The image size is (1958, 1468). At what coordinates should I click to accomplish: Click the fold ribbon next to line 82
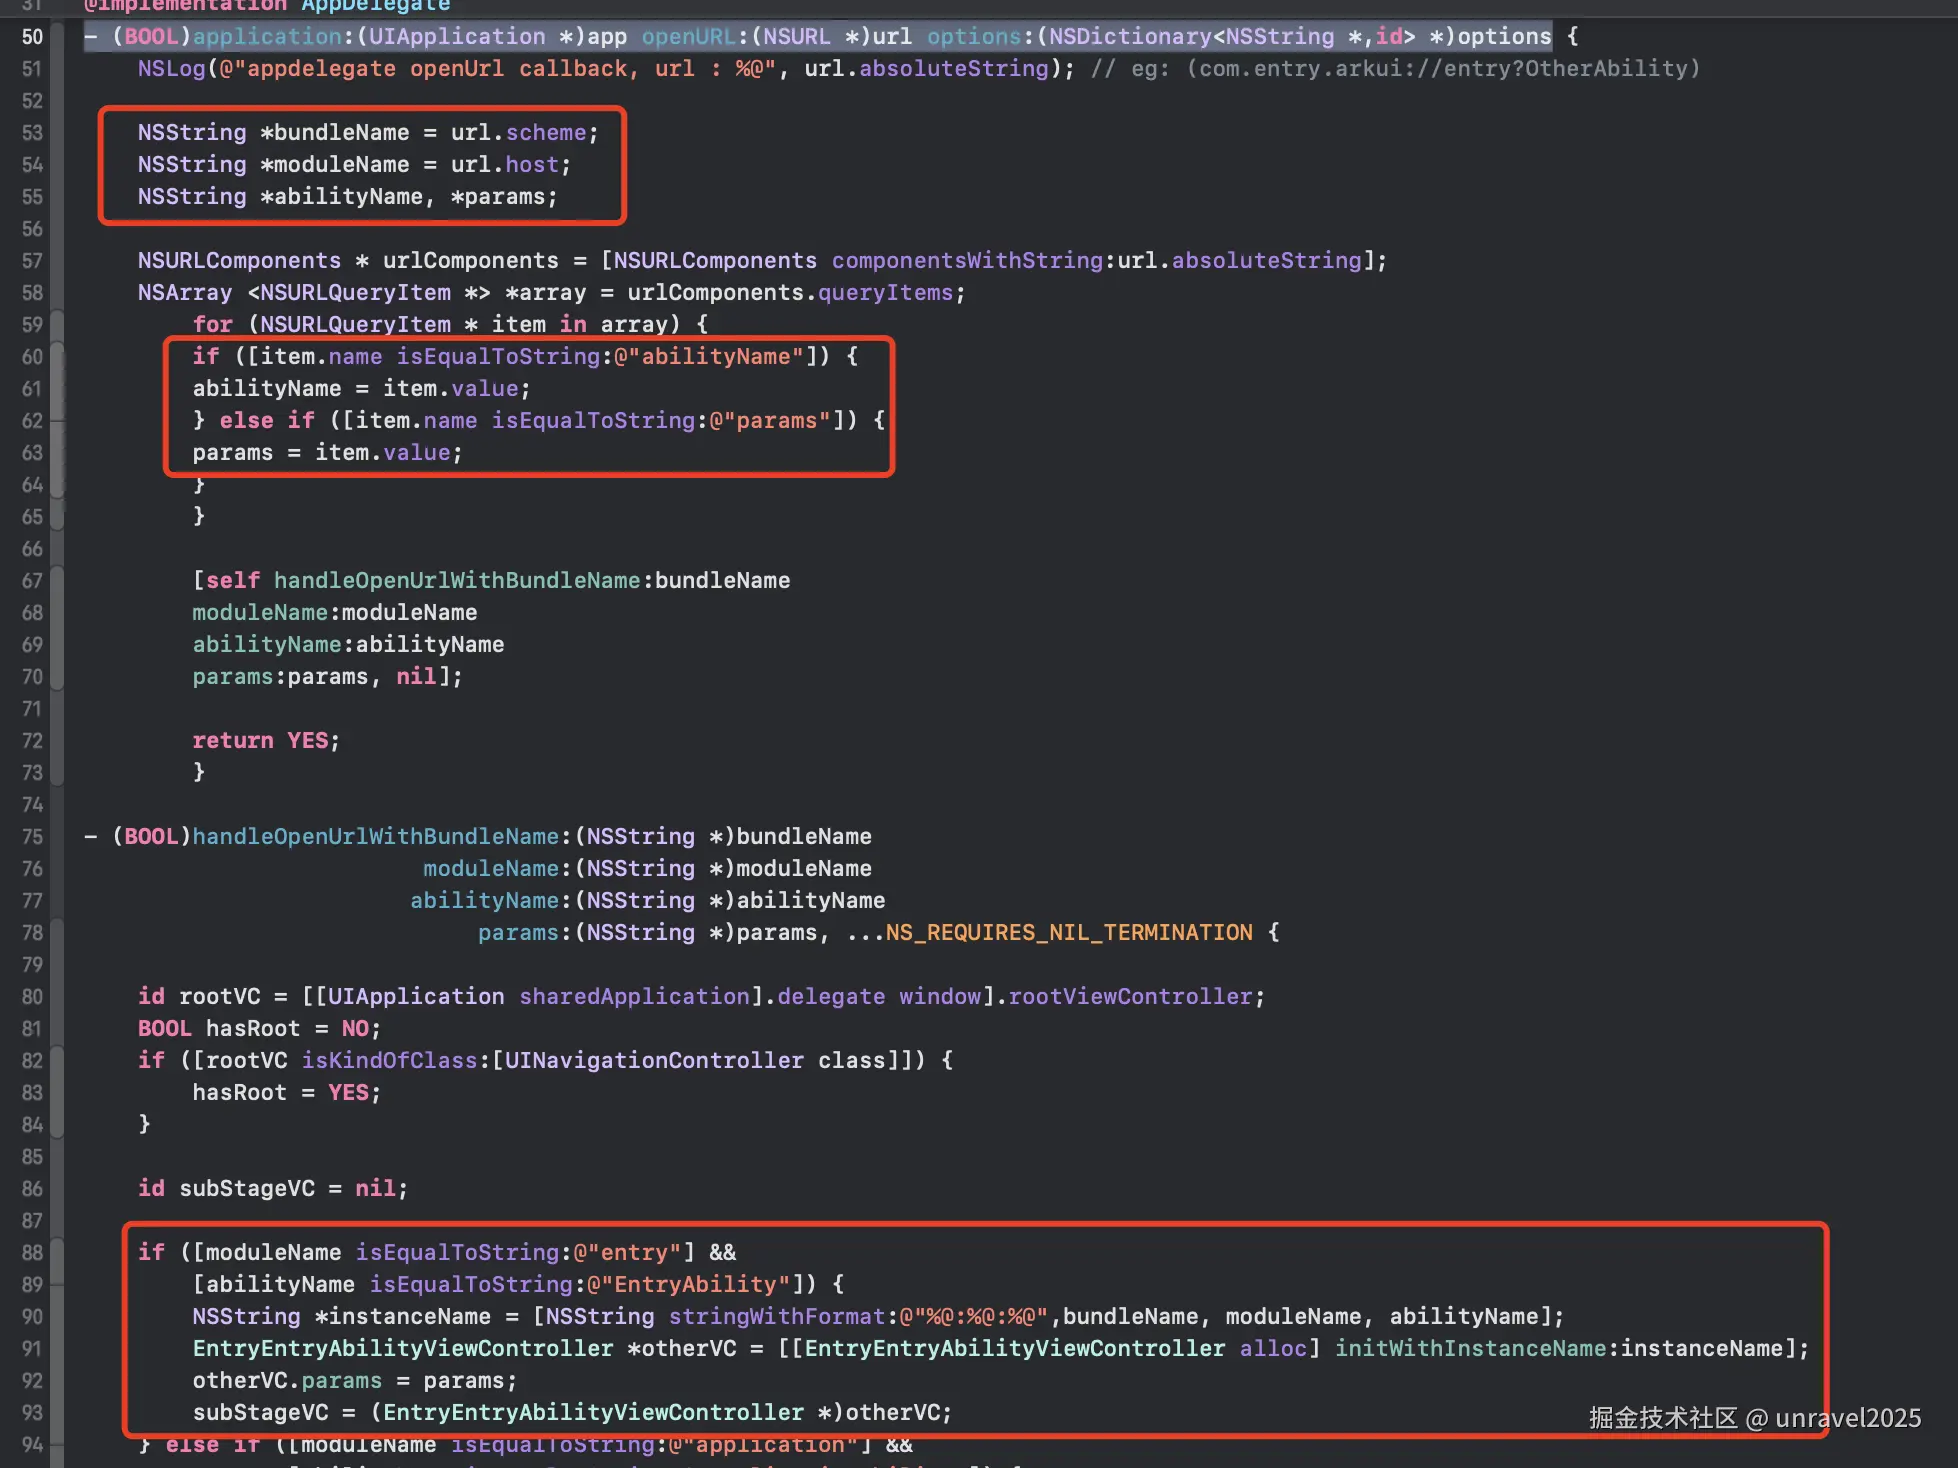pyautogui.click(x=57, y=1061)
